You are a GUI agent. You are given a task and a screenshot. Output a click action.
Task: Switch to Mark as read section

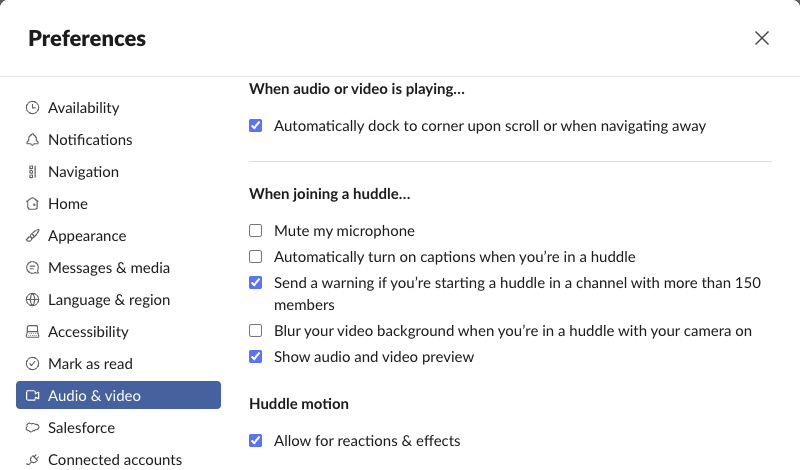pyautogui.click(x=118, y=364)
